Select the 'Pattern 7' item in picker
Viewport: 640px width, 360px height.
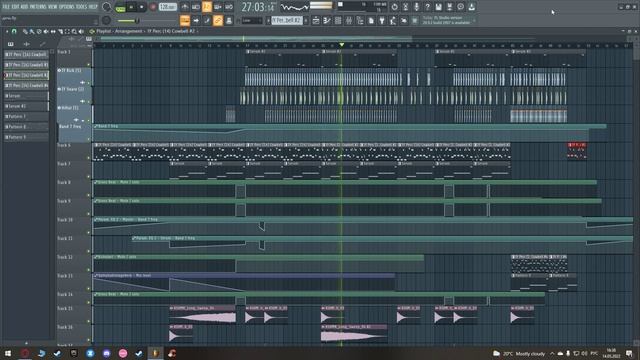coord(26,116)
